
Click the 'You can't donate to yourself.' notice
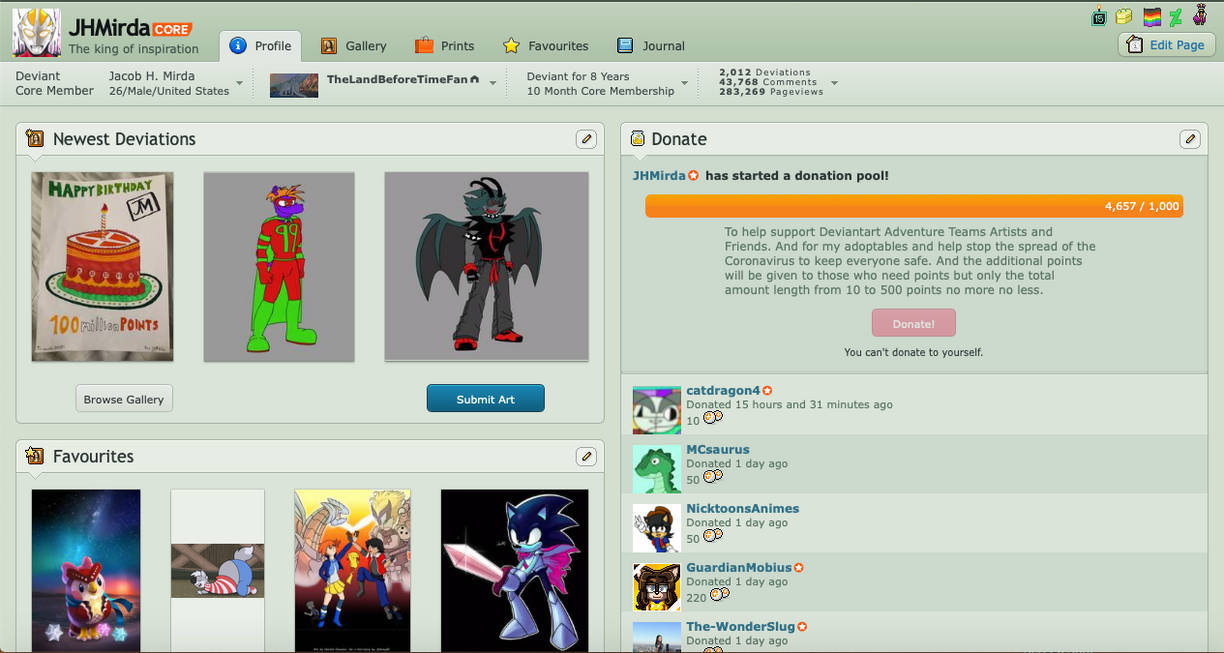[x=914, y=353]
